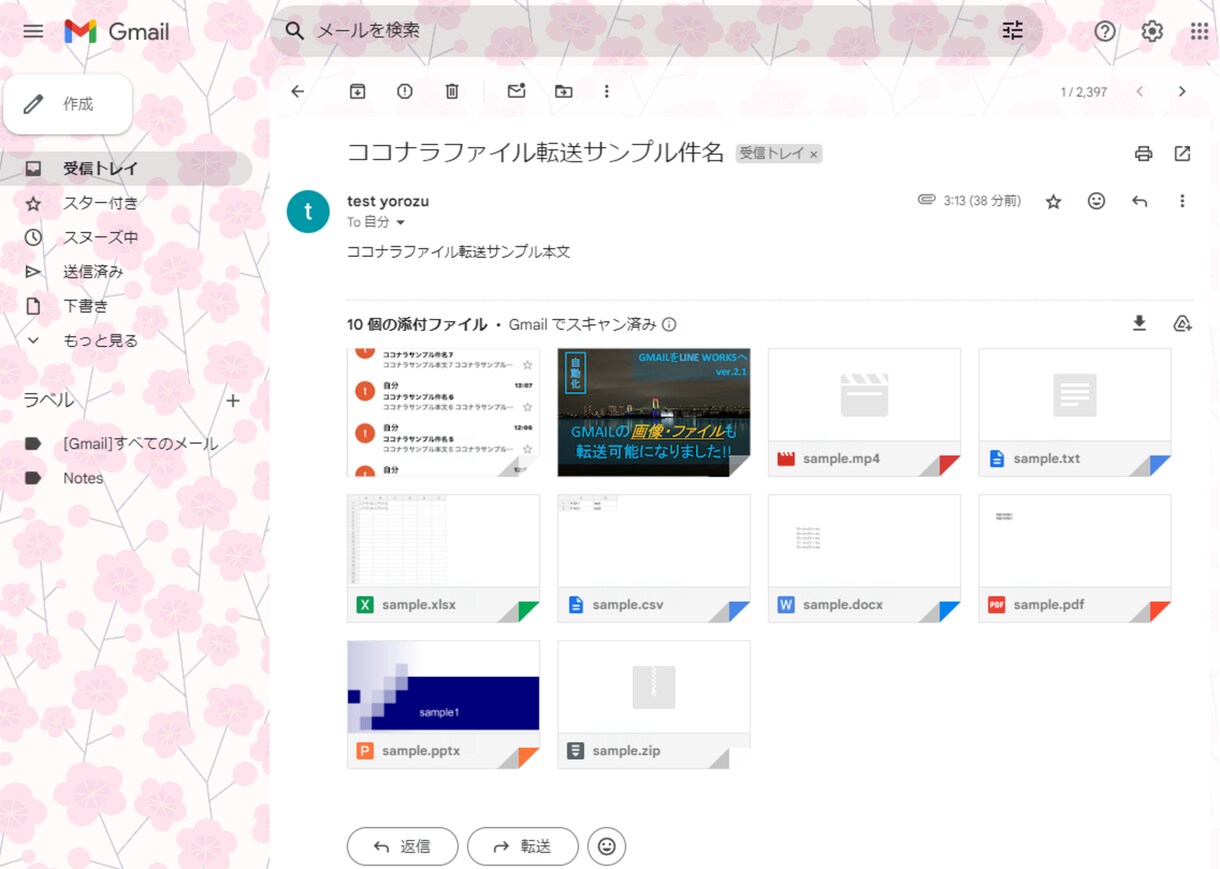The height and width of the screenshot is (869, 1220).
Task: Open toolbar more options menu
Action: pos(606,91)
